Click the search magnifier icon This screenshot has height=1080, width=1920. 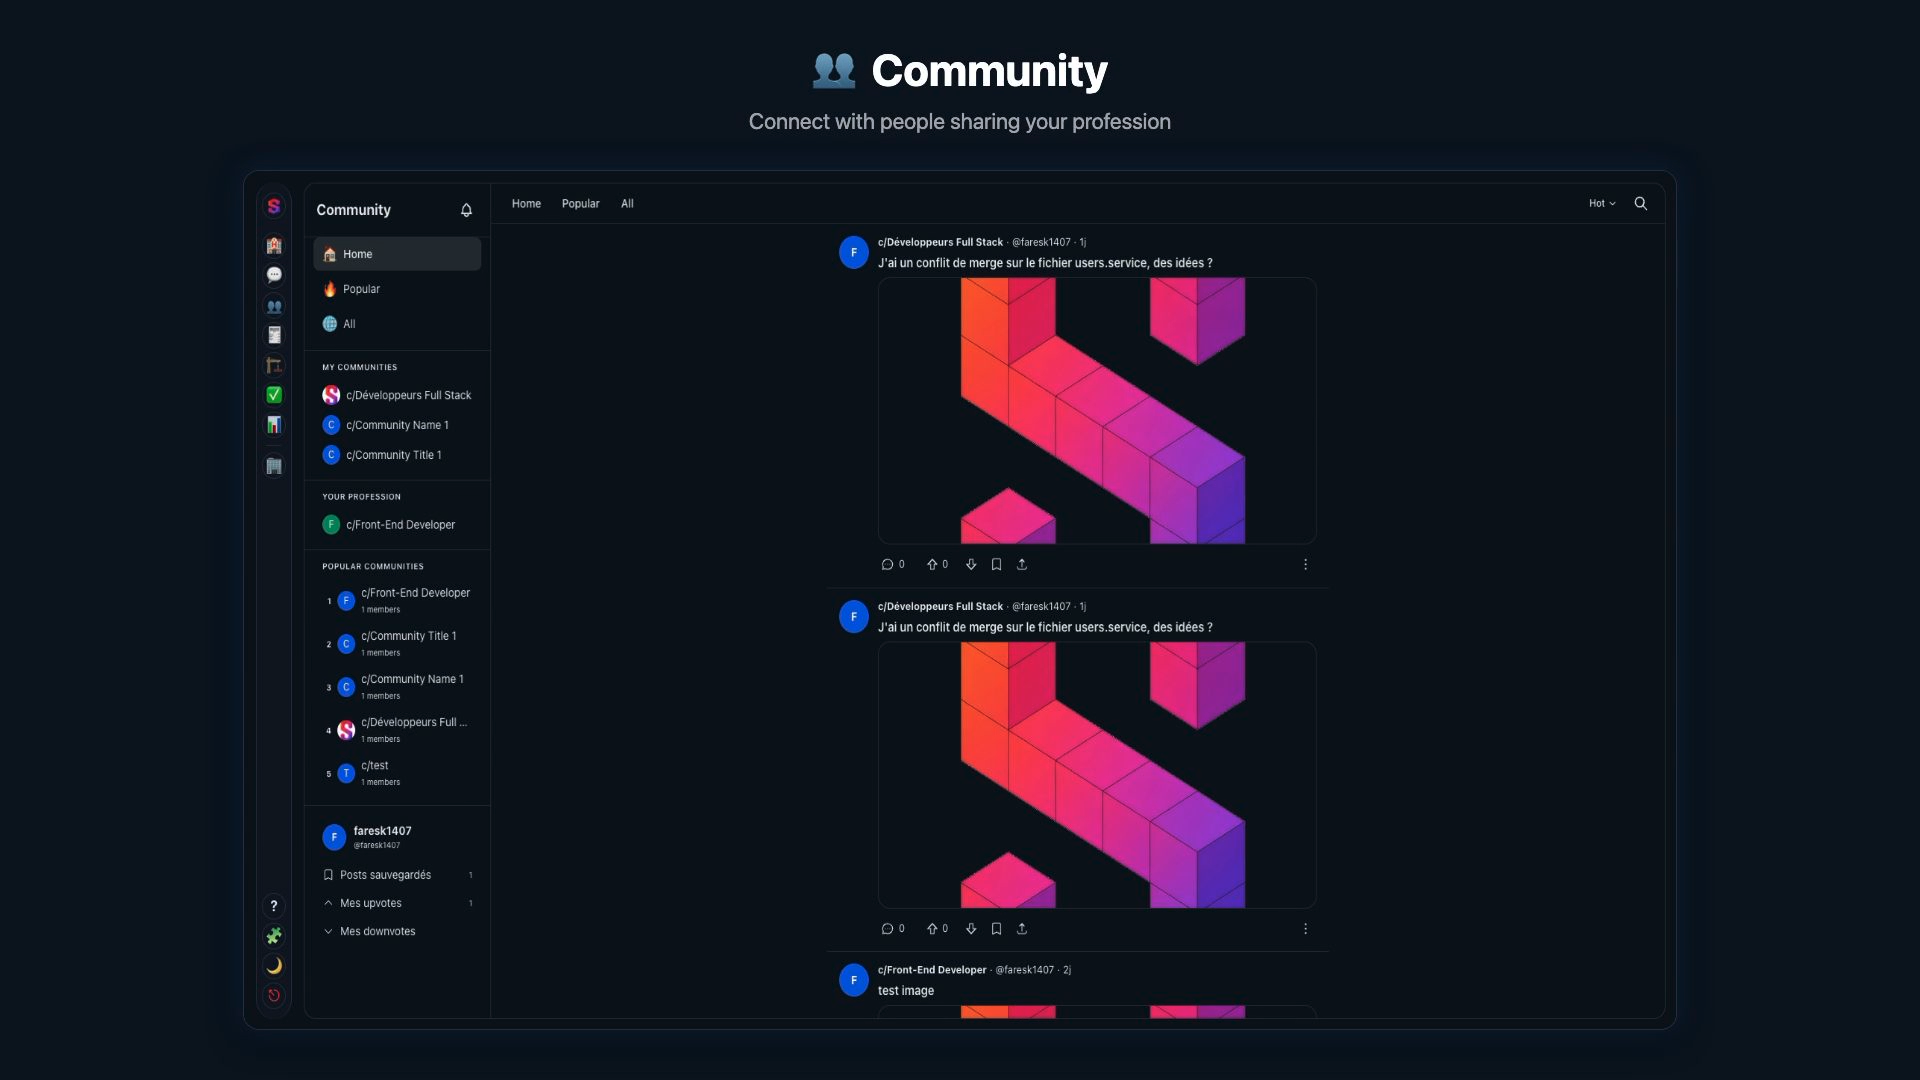coord(1640,203)
